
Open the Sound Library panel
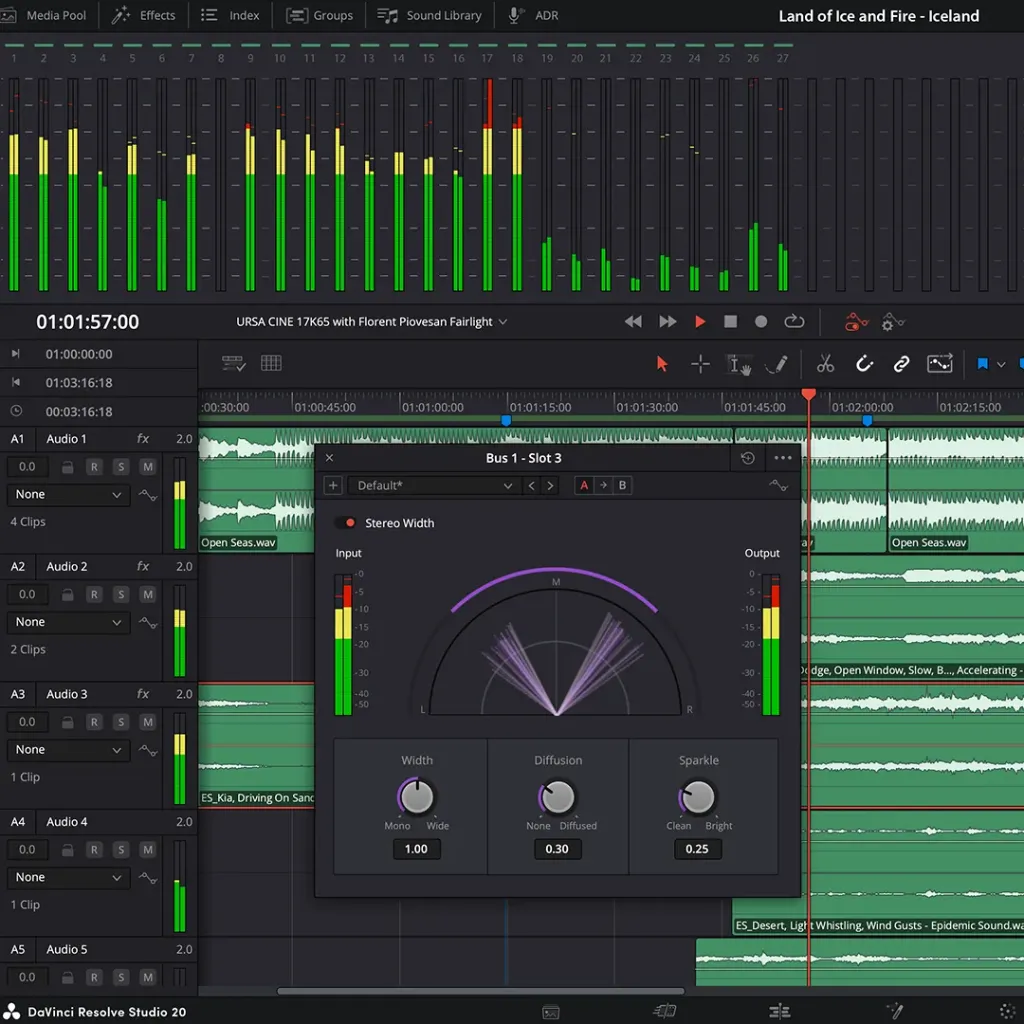(x=429, y=15)
